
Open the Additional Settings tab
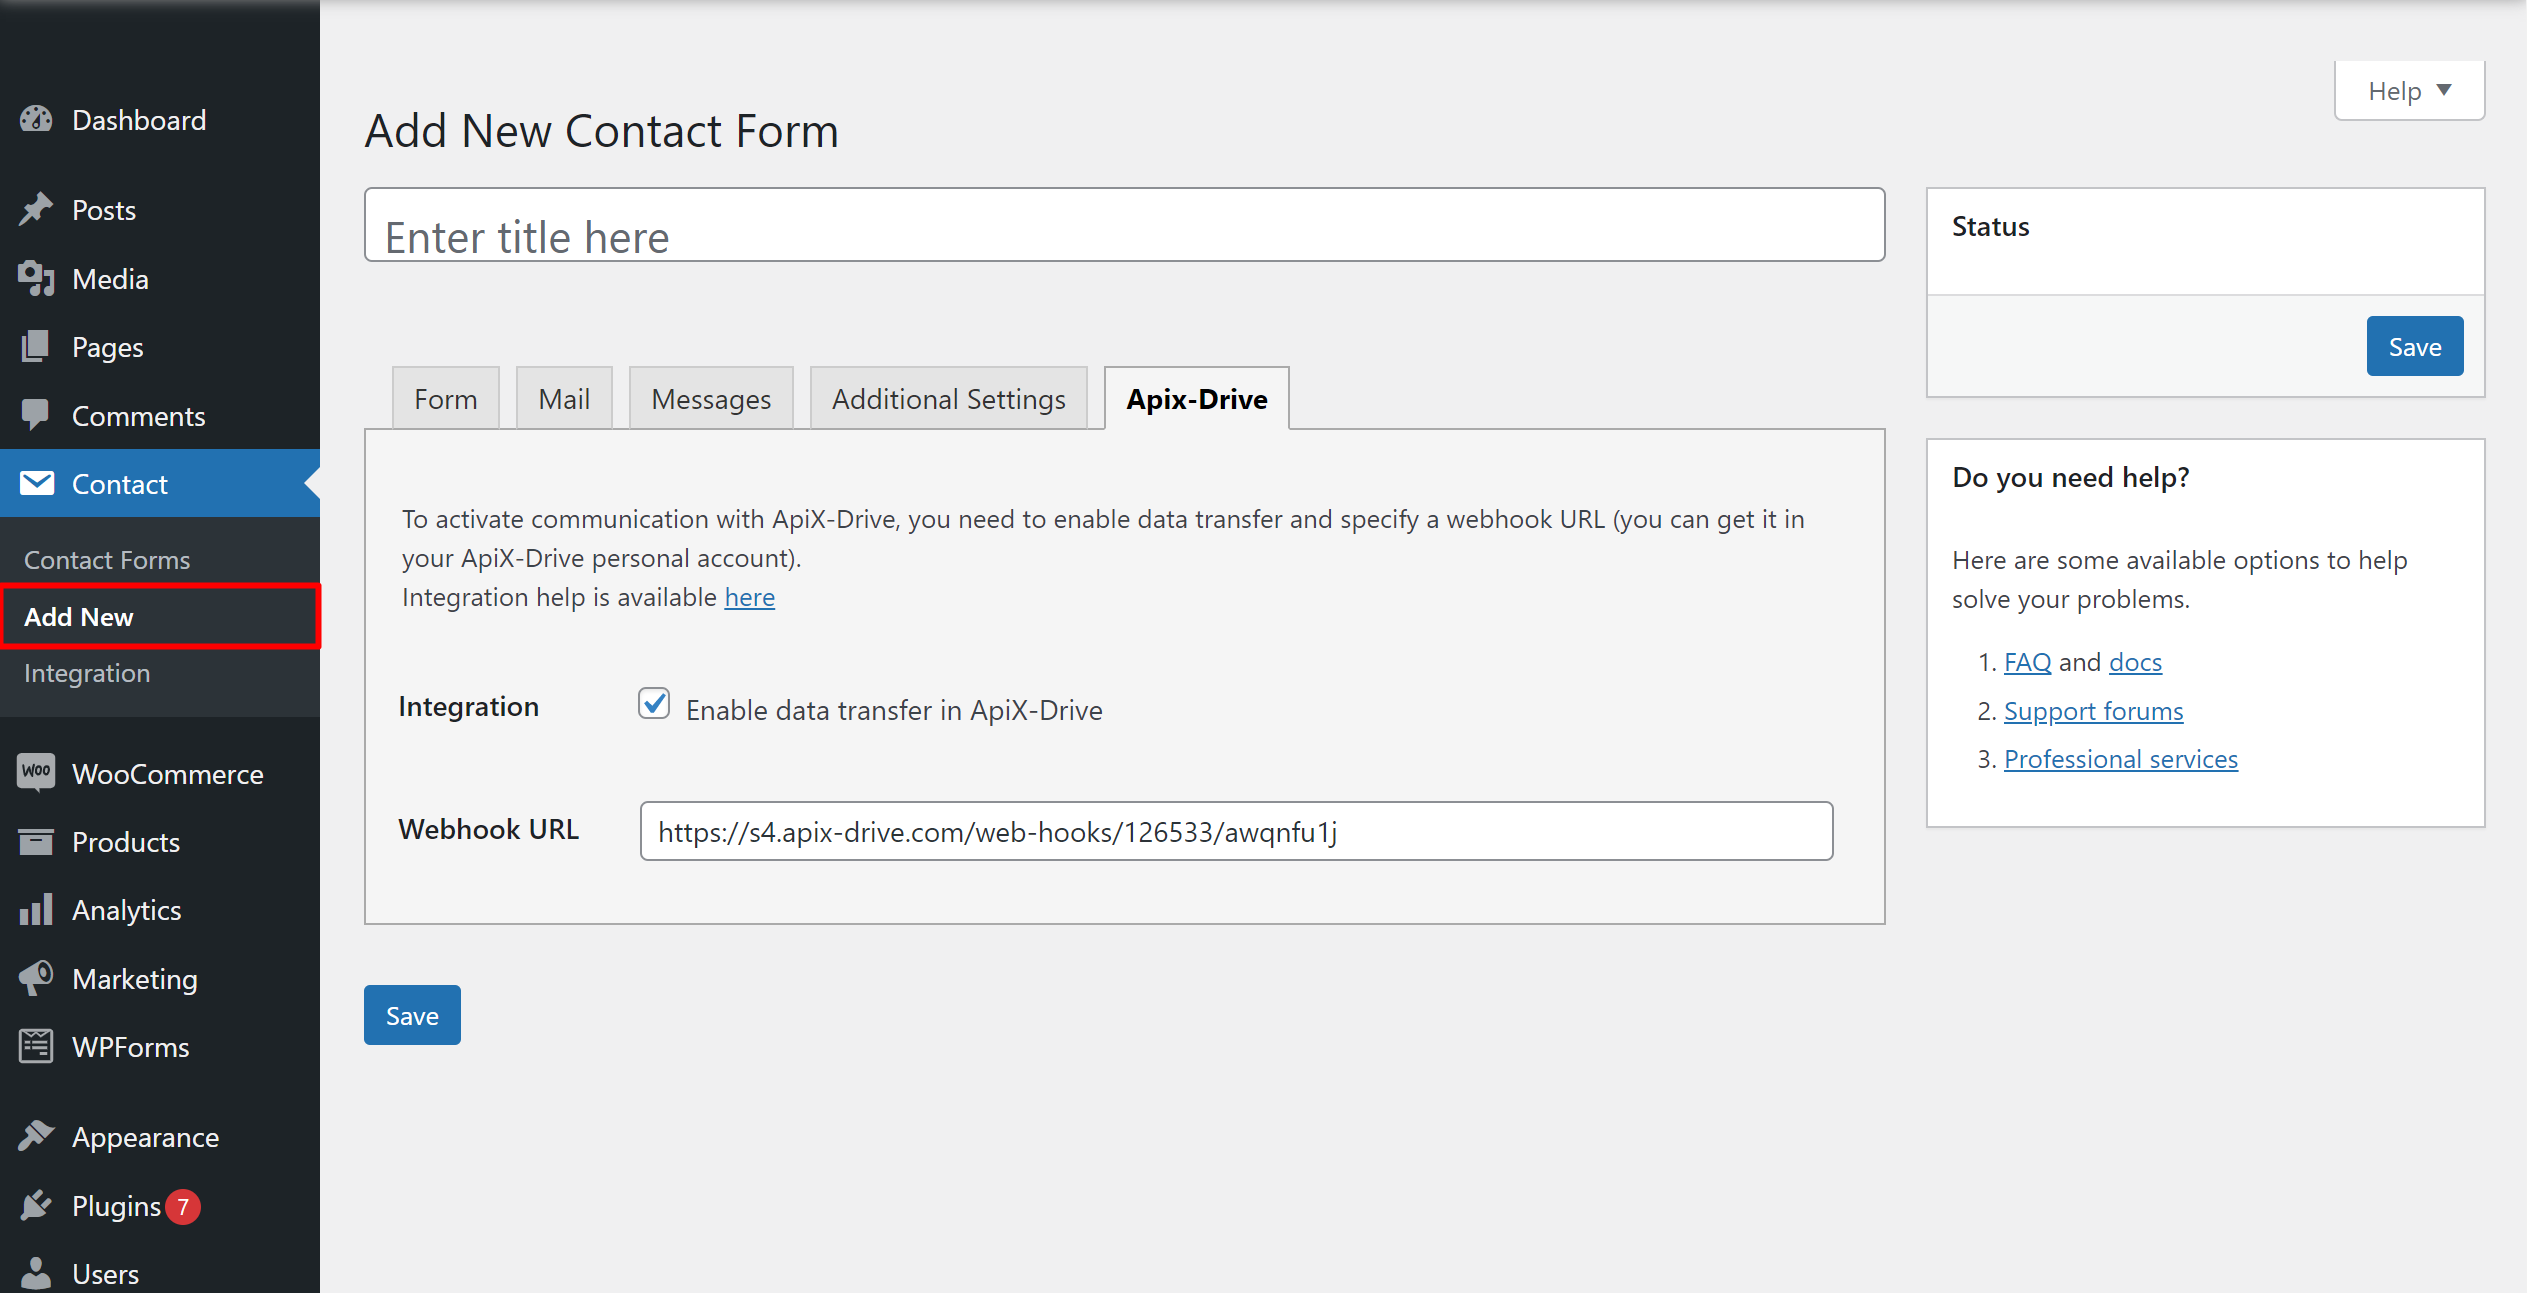point(948,397)
